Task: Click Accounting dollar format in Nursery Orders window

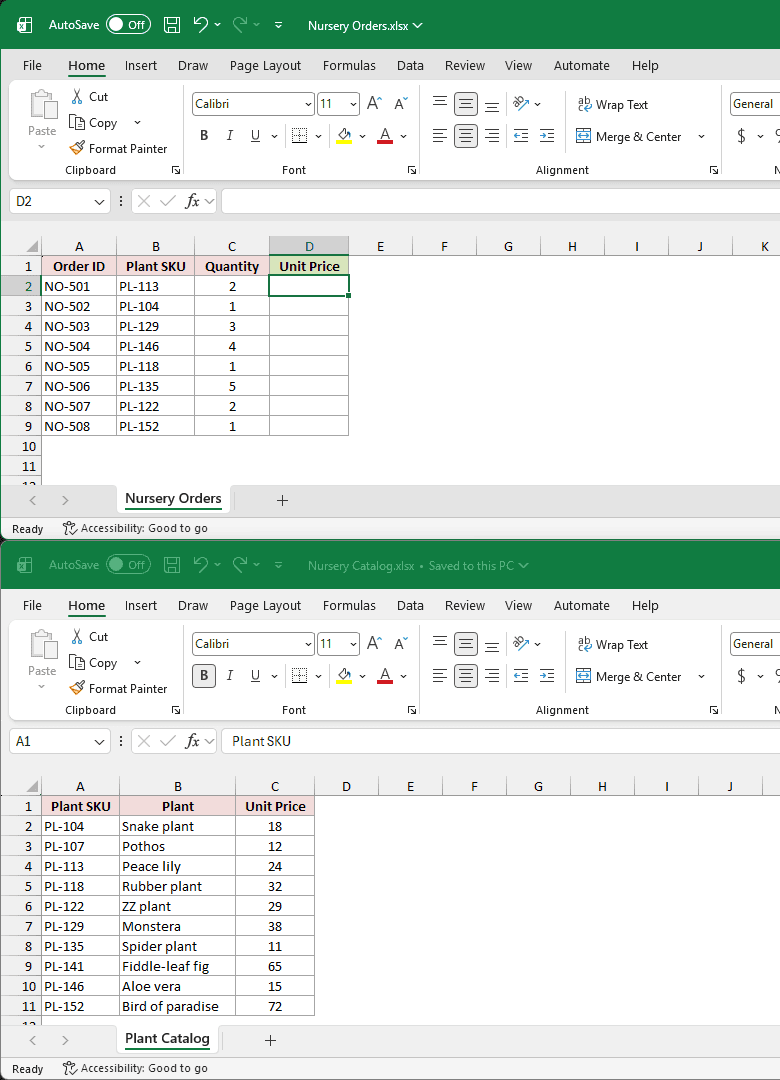Action: (741, 136)
